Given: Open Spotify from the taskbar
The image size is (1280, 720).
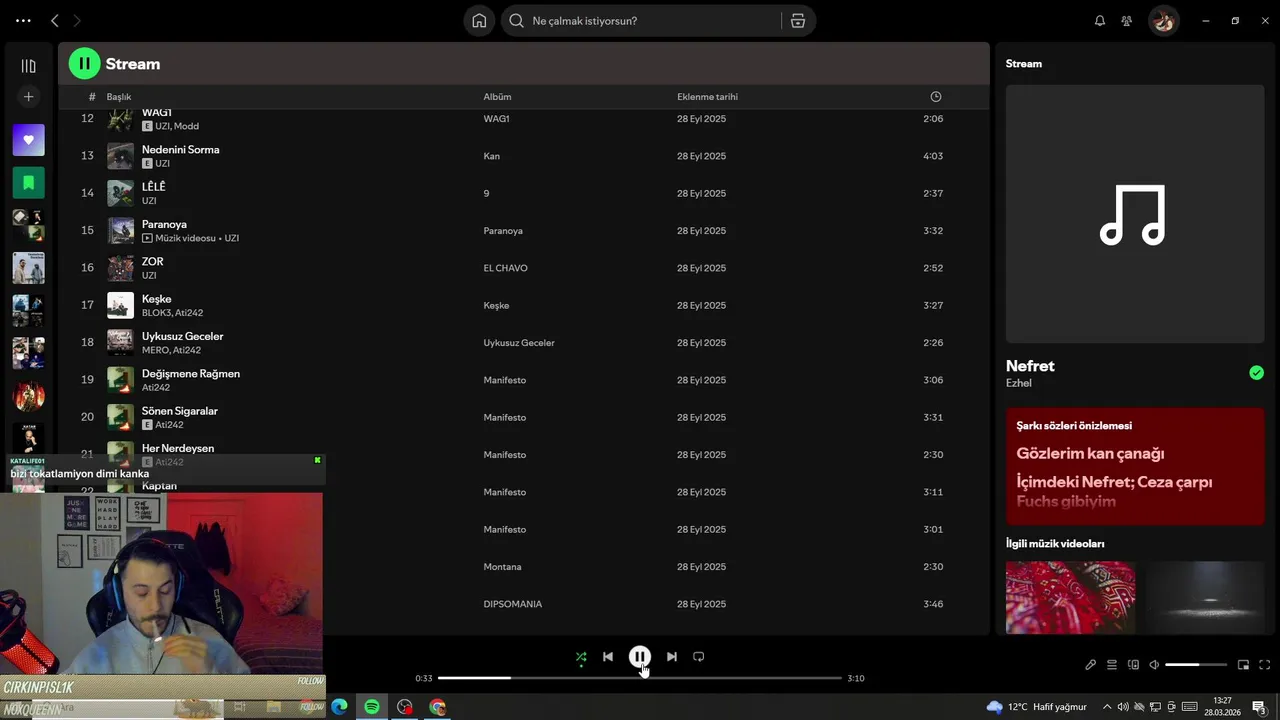Looking at the screenshot, I should click(x=372, y=707).
